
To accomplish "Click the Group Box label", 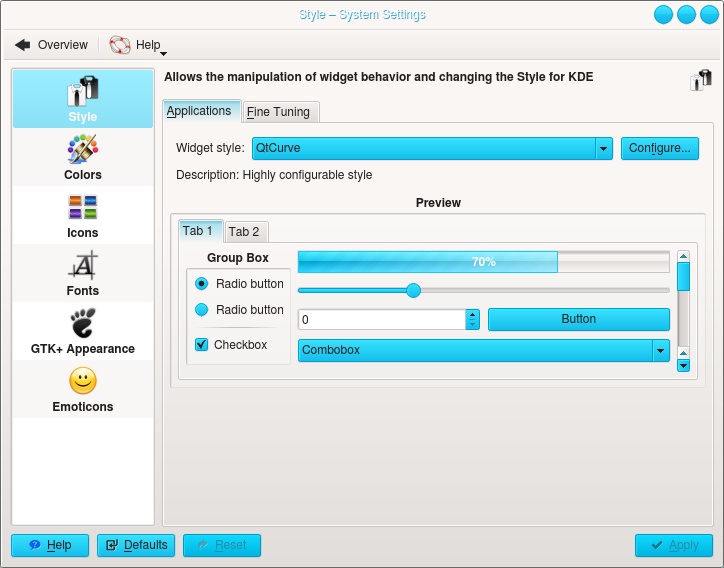I will 238,258.
